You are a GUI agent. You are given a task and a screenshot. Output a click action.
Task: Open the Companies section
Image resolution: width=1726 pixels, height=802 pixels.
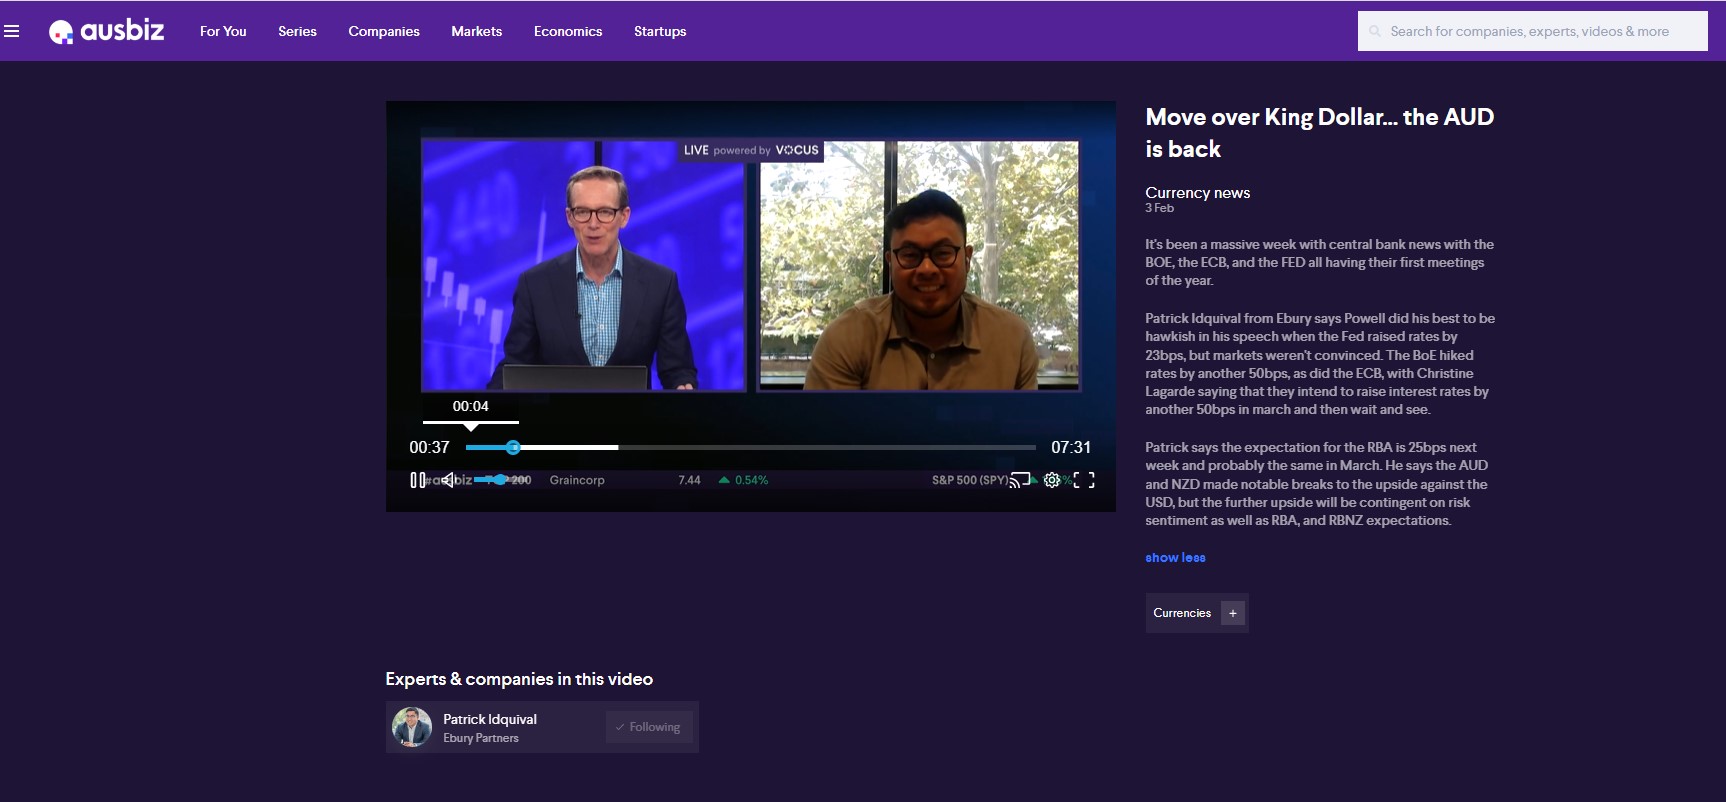tap(384, 31)
